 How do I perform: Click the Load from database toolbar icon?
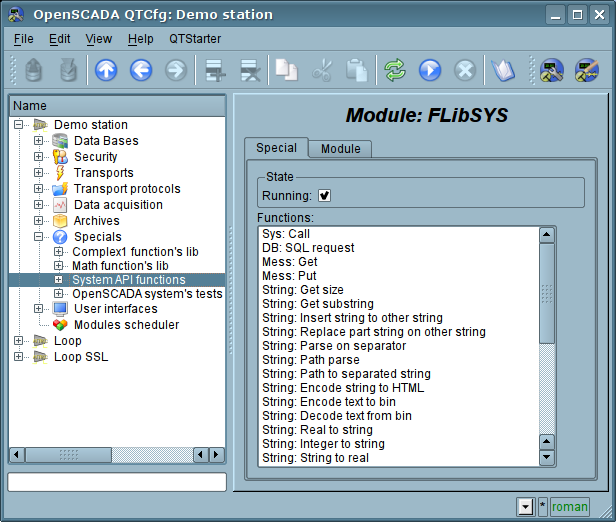click(33, 70)
